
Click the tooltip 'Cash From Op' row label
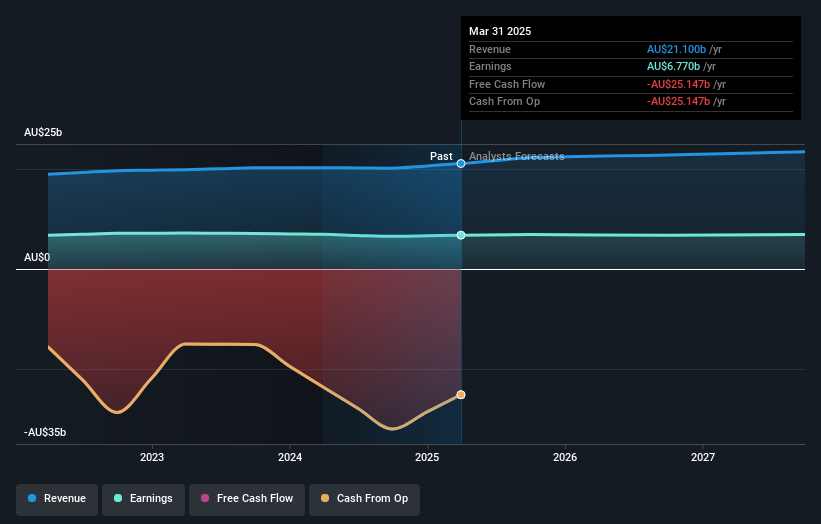[x=504, y=102]
